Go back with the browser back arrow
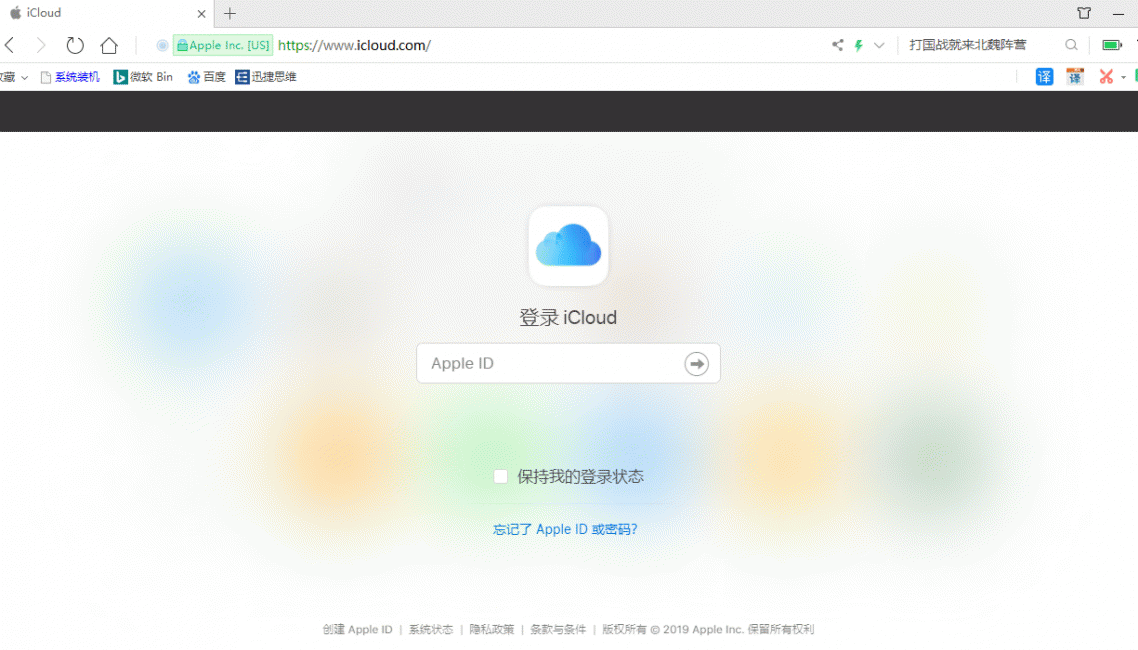The image size is (1138, 650). [9, 45]
